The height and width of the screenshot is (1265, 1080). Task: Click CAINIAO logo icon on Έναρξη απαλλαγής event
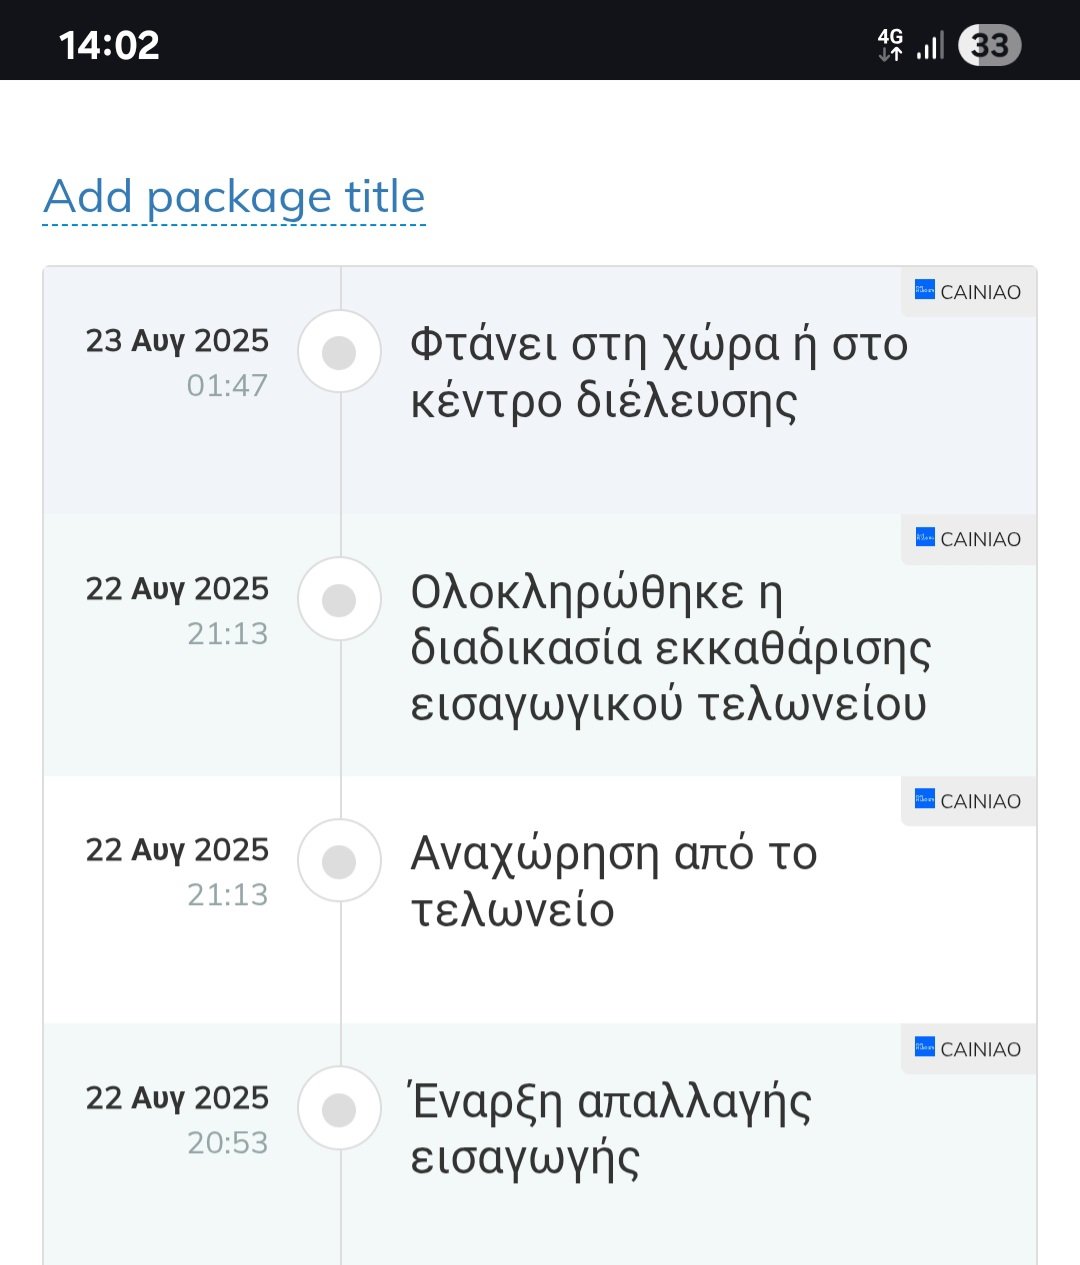[925, 1047]
